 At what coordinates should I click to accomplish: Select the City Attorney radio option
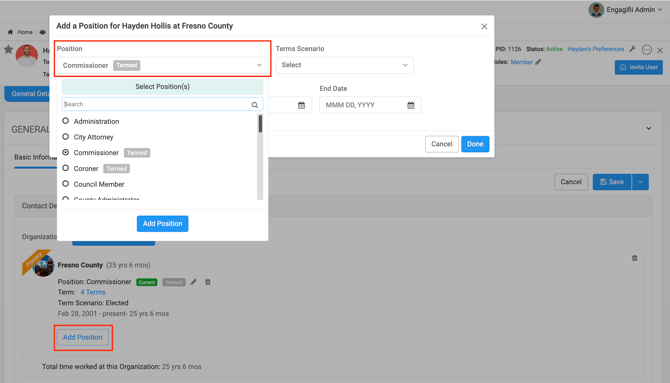click(x=65, y=137)
